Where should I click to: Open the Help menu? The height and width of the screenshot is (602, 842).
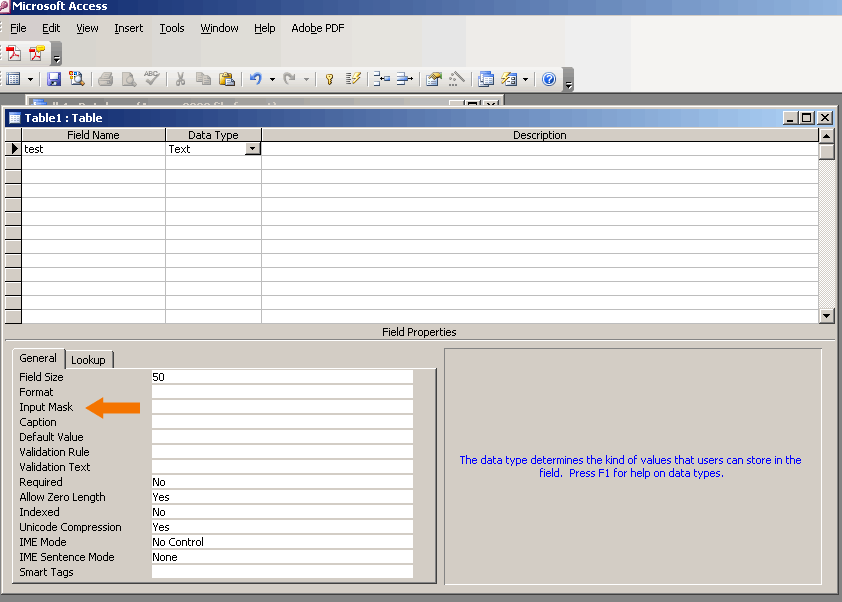(265, 28)
